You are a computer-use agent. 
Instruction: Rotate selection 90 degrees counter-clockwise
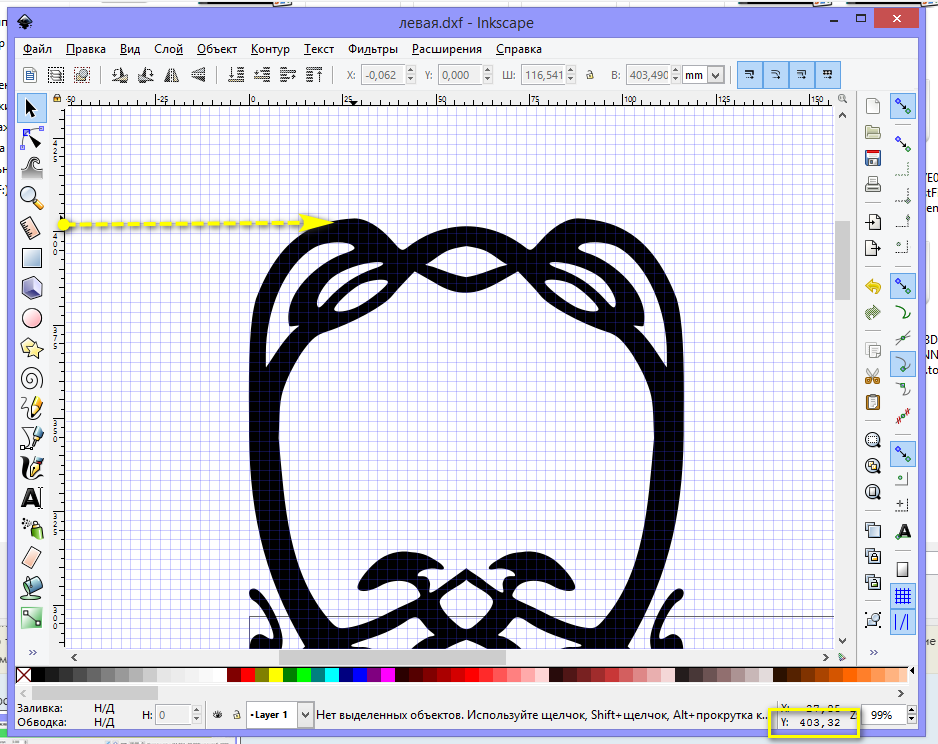120,75
